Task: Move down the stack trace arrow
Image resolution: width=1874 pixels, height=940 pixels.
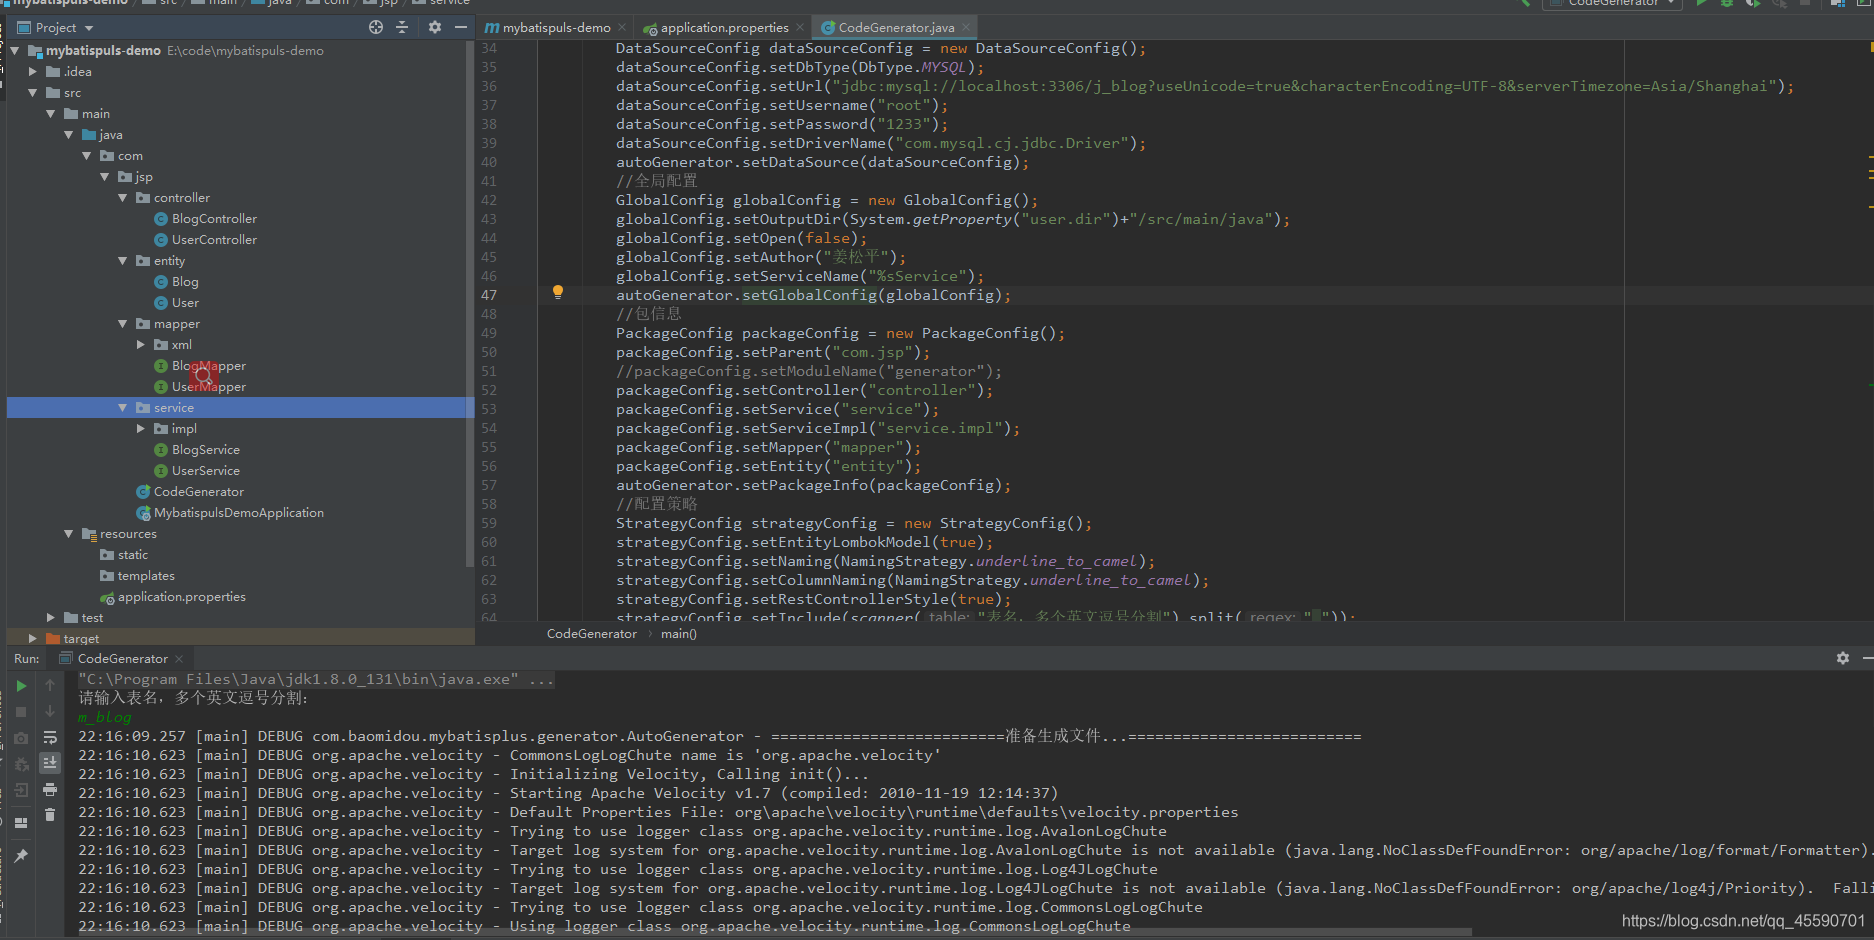Action: click(50, 711)
